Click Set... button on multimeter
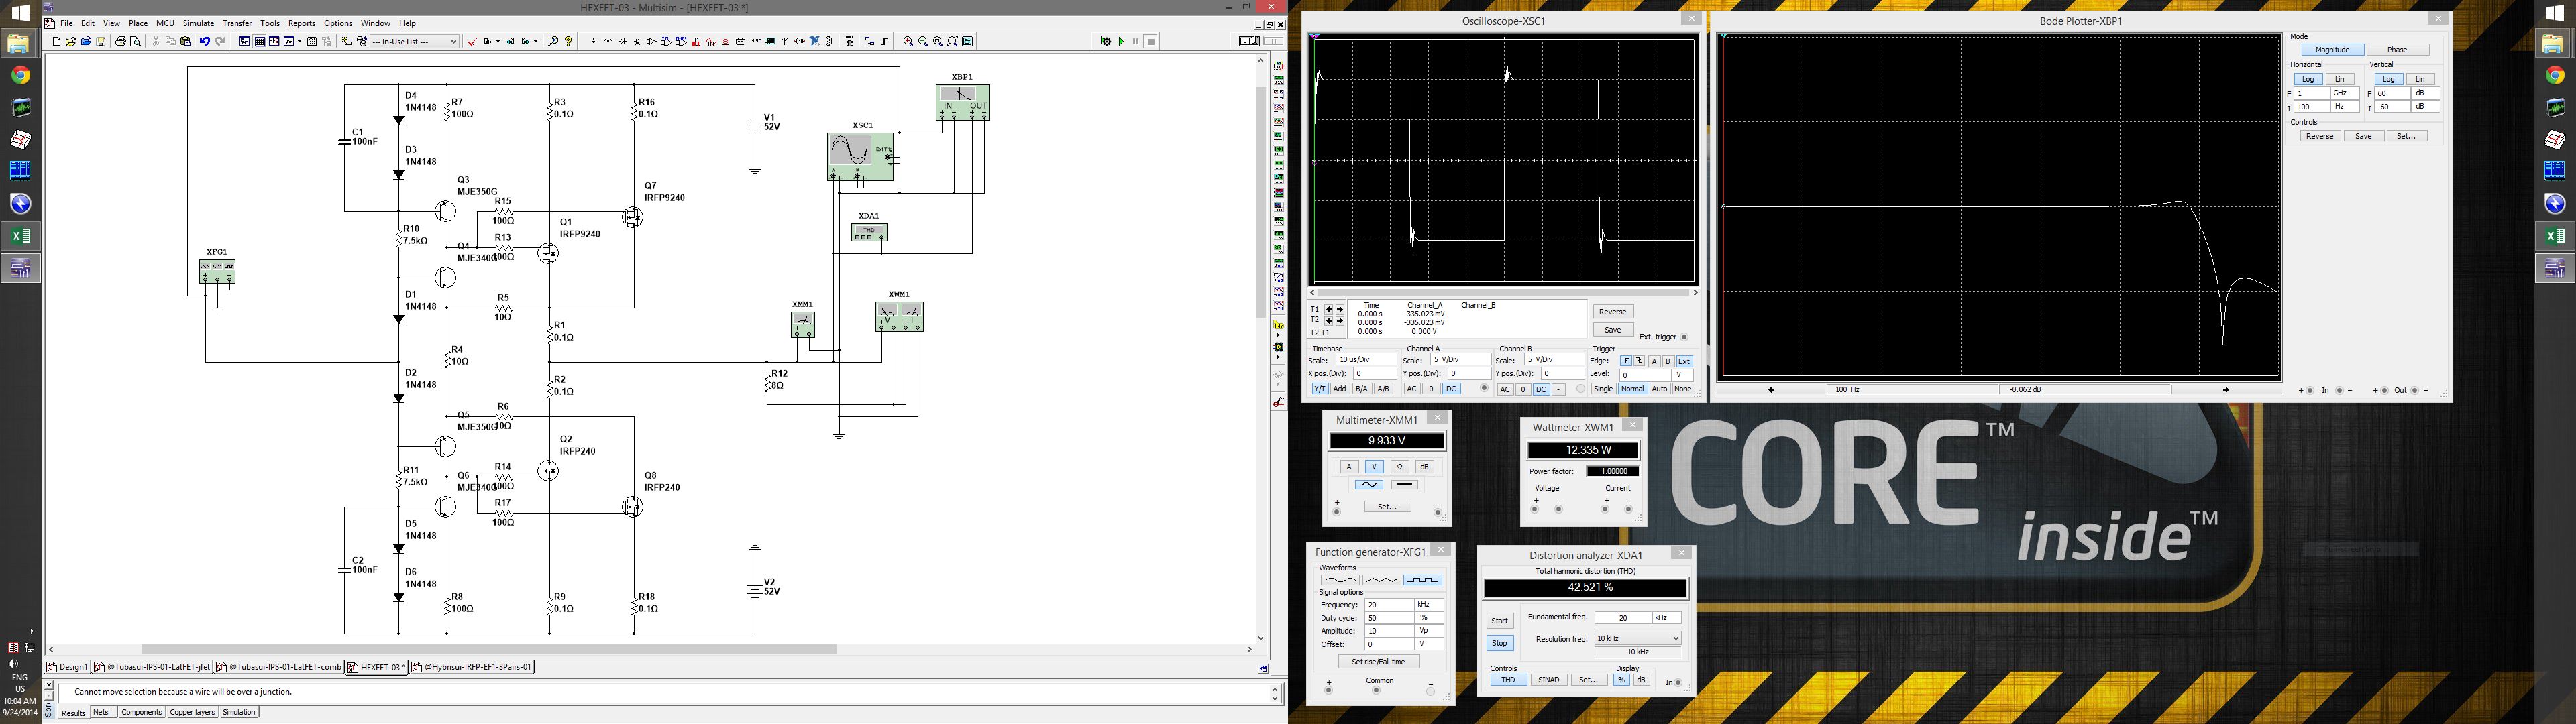The image size is (2576, 724). 1387,507
